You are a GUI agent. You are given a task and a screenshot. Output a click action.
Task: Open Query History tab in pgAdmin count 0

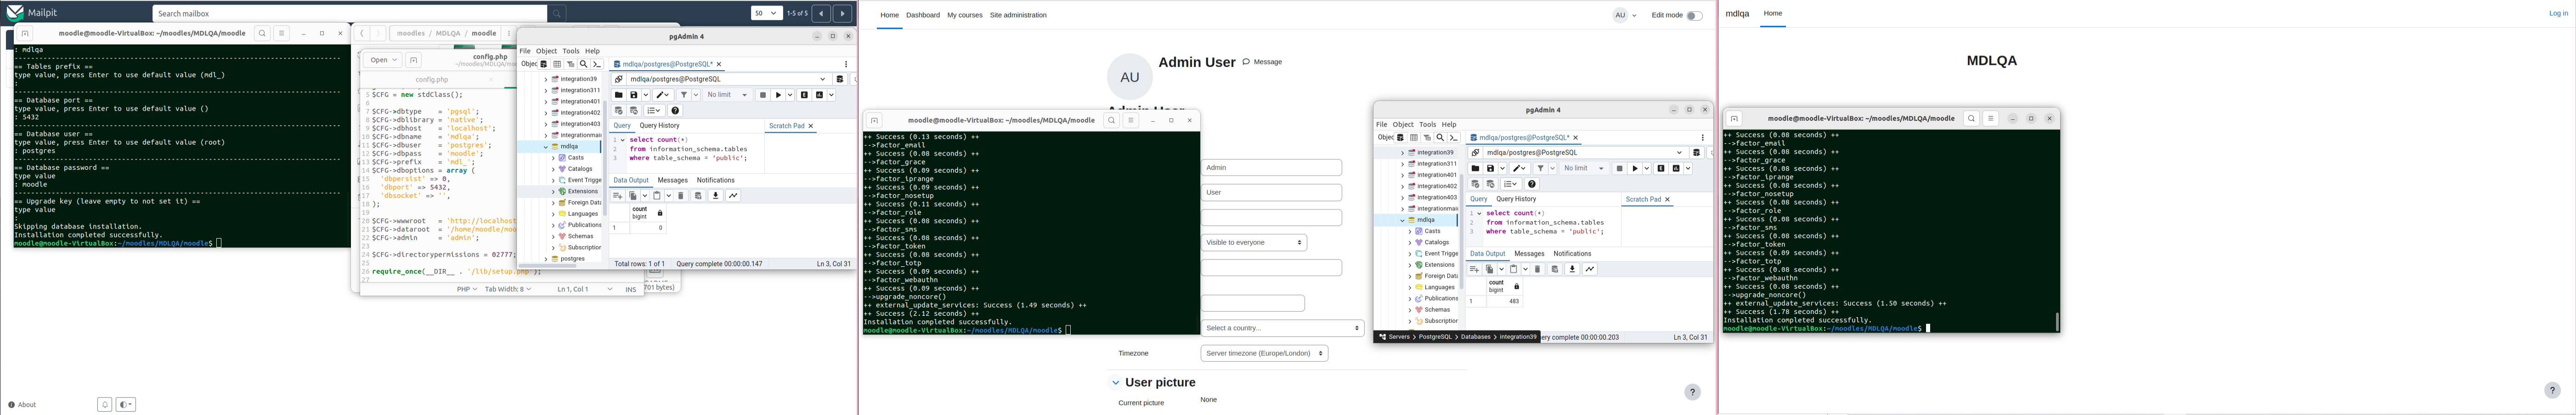(x=659, y=126)
